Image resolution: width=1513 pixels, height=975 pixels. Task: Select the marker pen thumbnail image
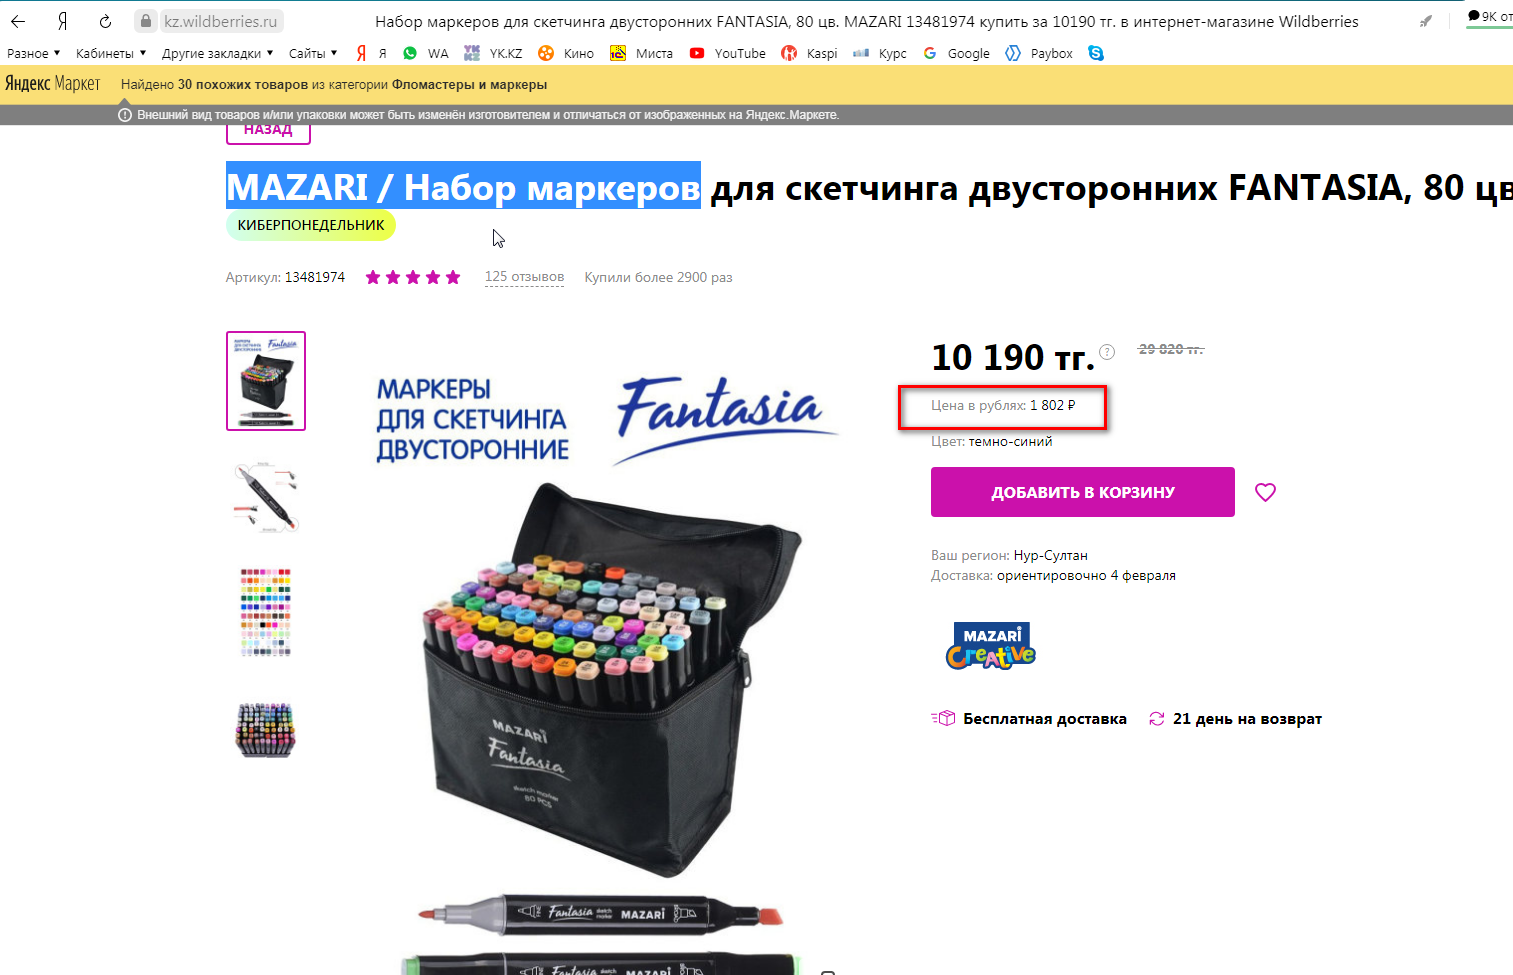(x=266, y=496)
